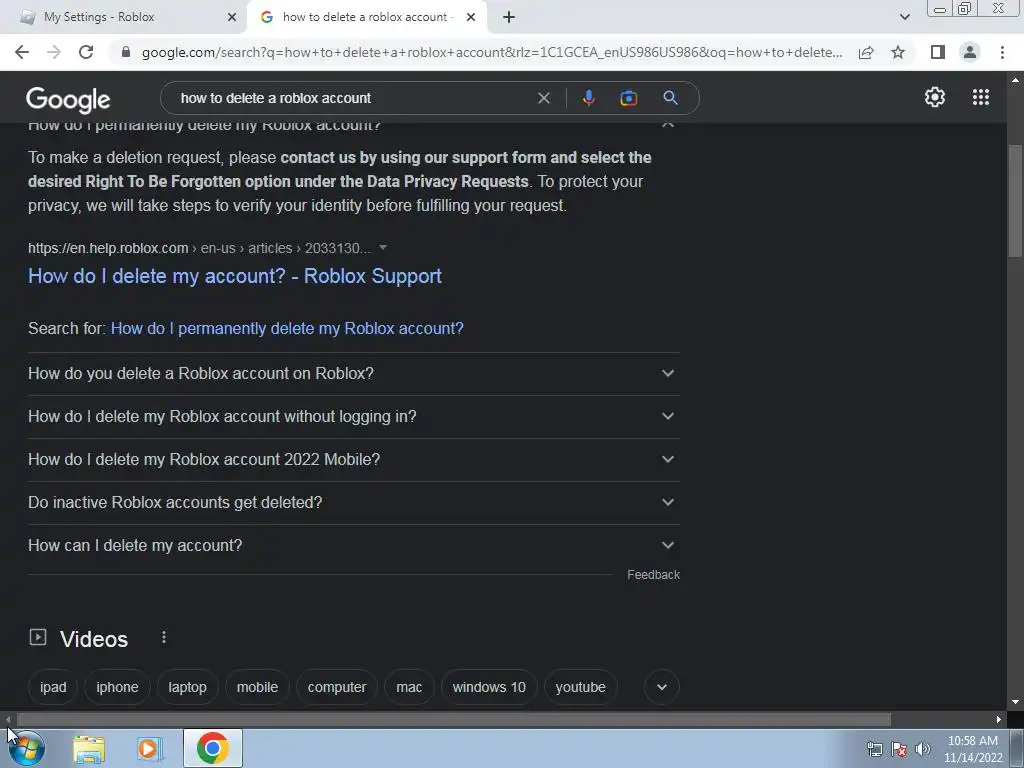The width and height of the screenshot is (1024, 768).
Task: Close the how to delete a roblox account tab
Action: pyautogui.click(x=471, y=18)
